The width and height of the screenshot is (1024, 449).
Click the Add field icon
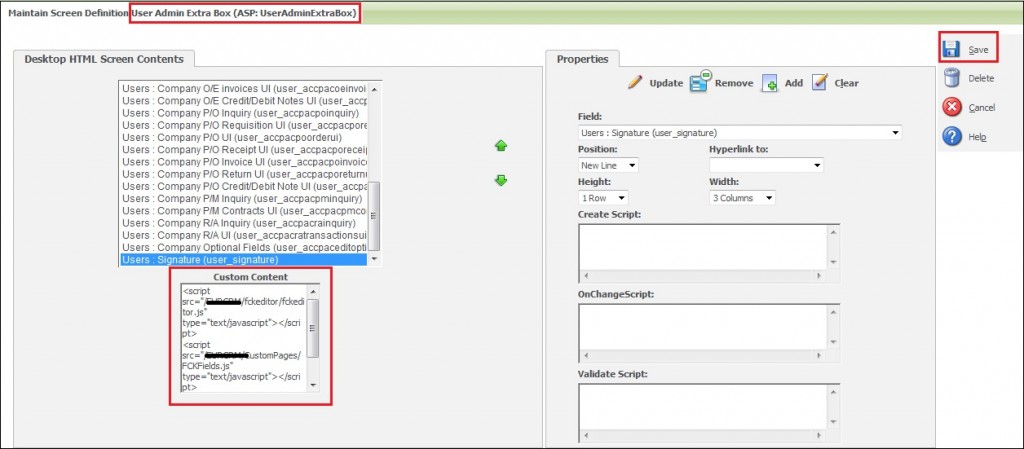click(x=770, y=83)
